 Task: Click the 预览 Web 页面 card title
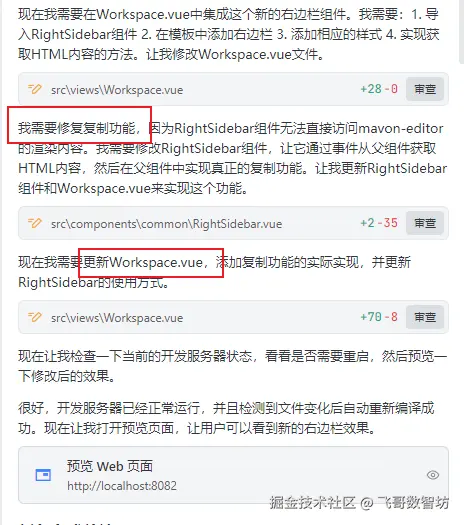(110, 466)
